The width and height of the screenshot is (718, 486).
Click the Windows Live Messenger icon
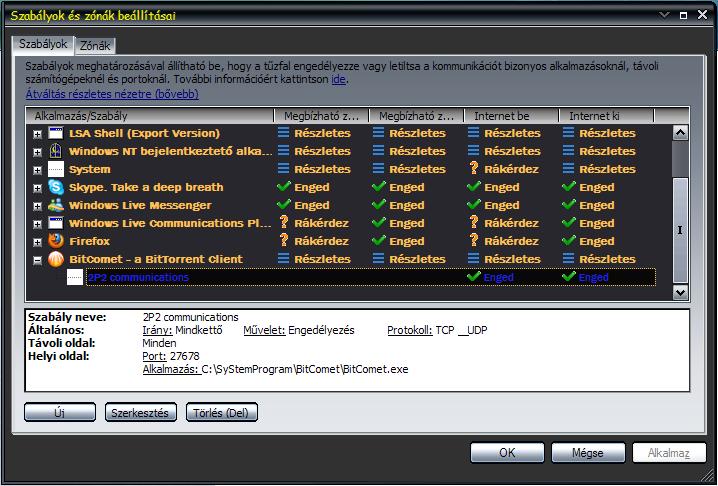56,205
